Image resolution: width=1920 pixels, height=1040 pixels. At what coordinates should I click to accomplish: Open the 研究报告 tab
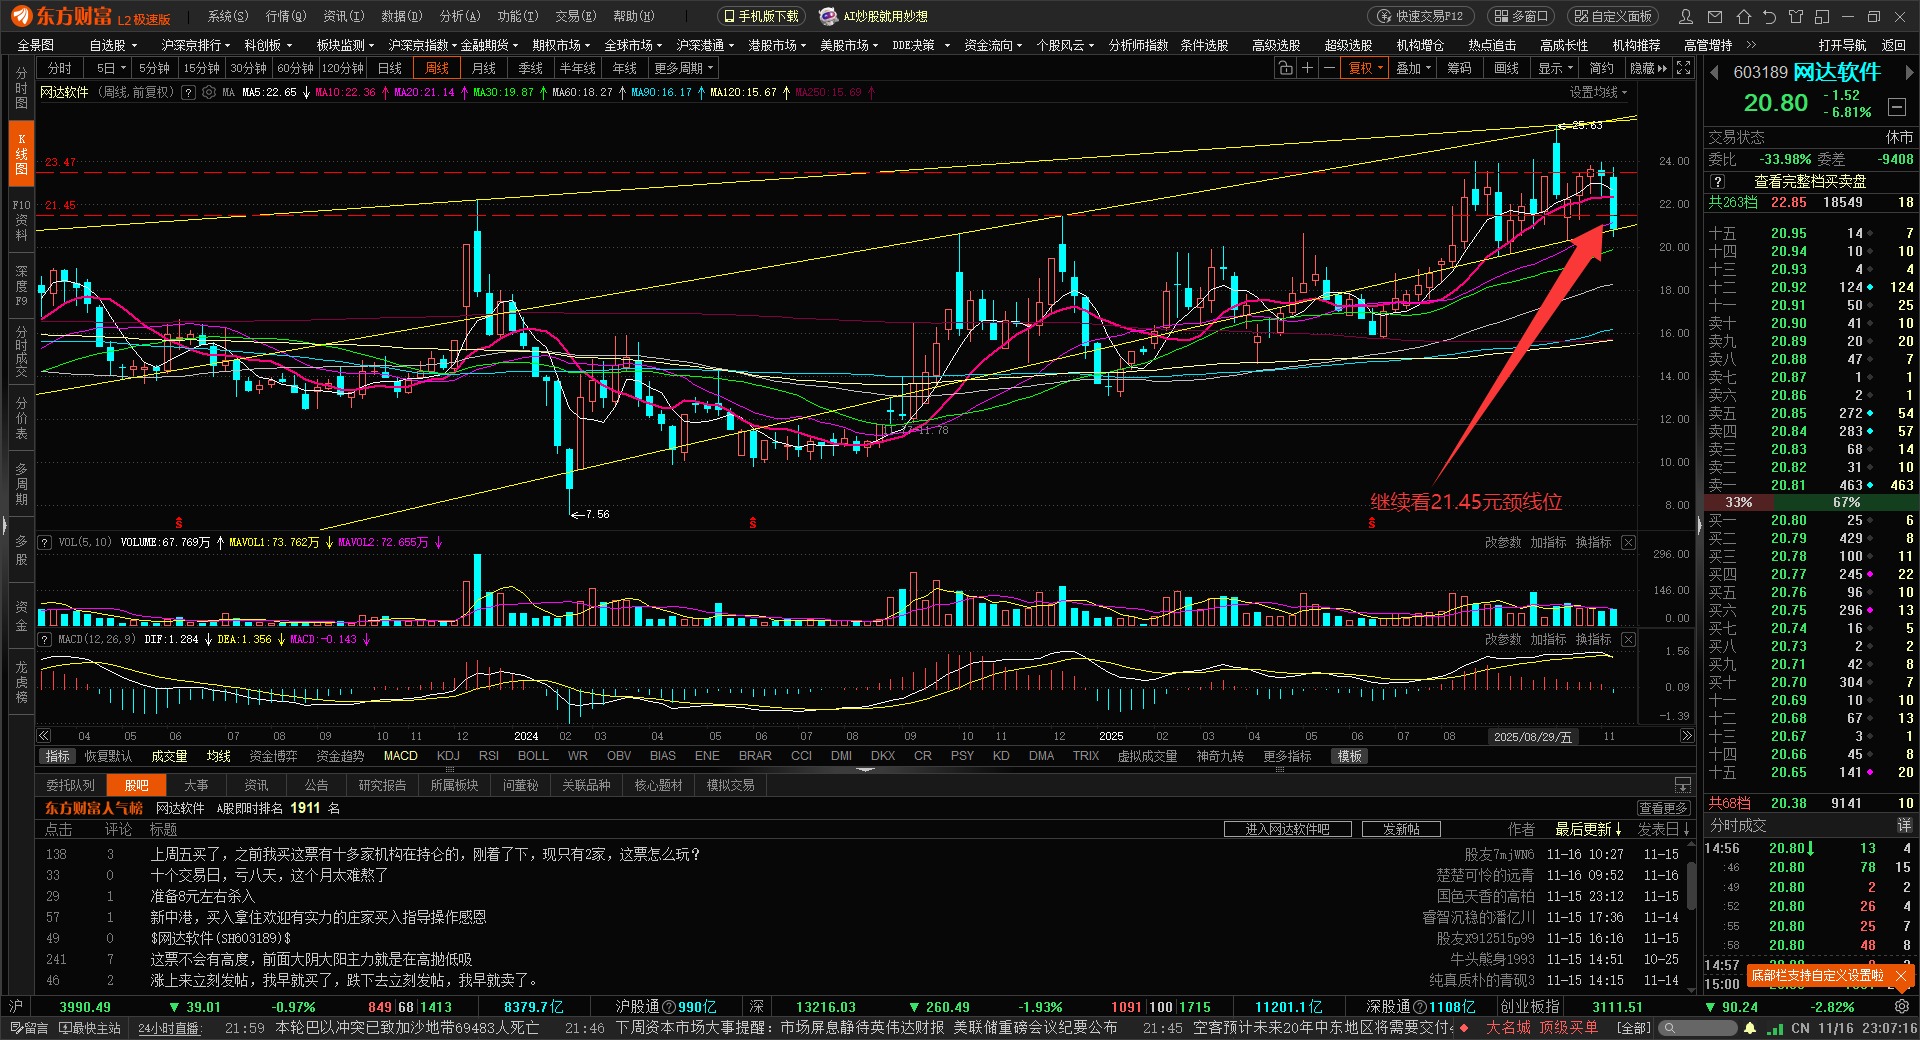(382, 785)
